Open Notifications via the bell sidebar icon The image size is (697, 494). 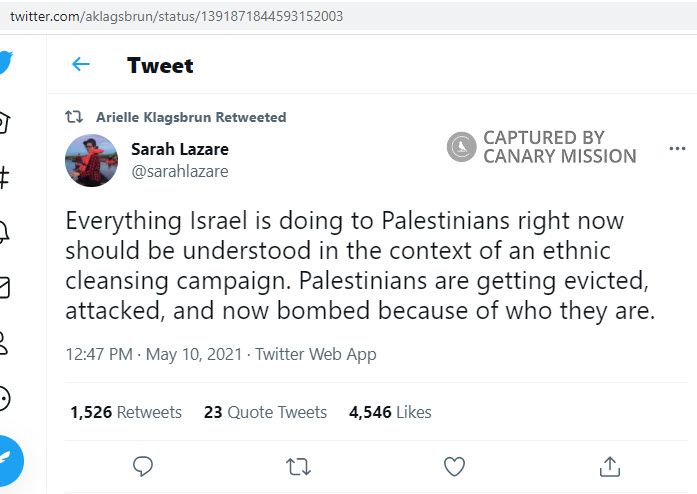click(x=4, y=233)
